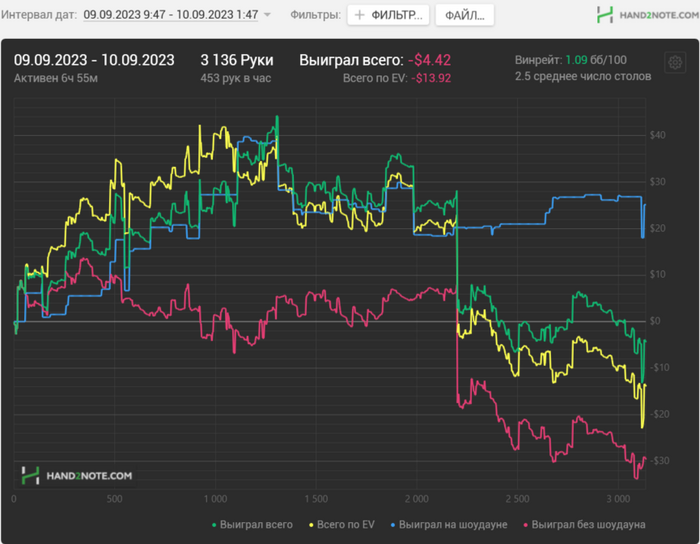Viewport: 700px width, 544px height.
Task: Click the 'Всего по EV: -$13.92' value
Action: click(397, 79)
